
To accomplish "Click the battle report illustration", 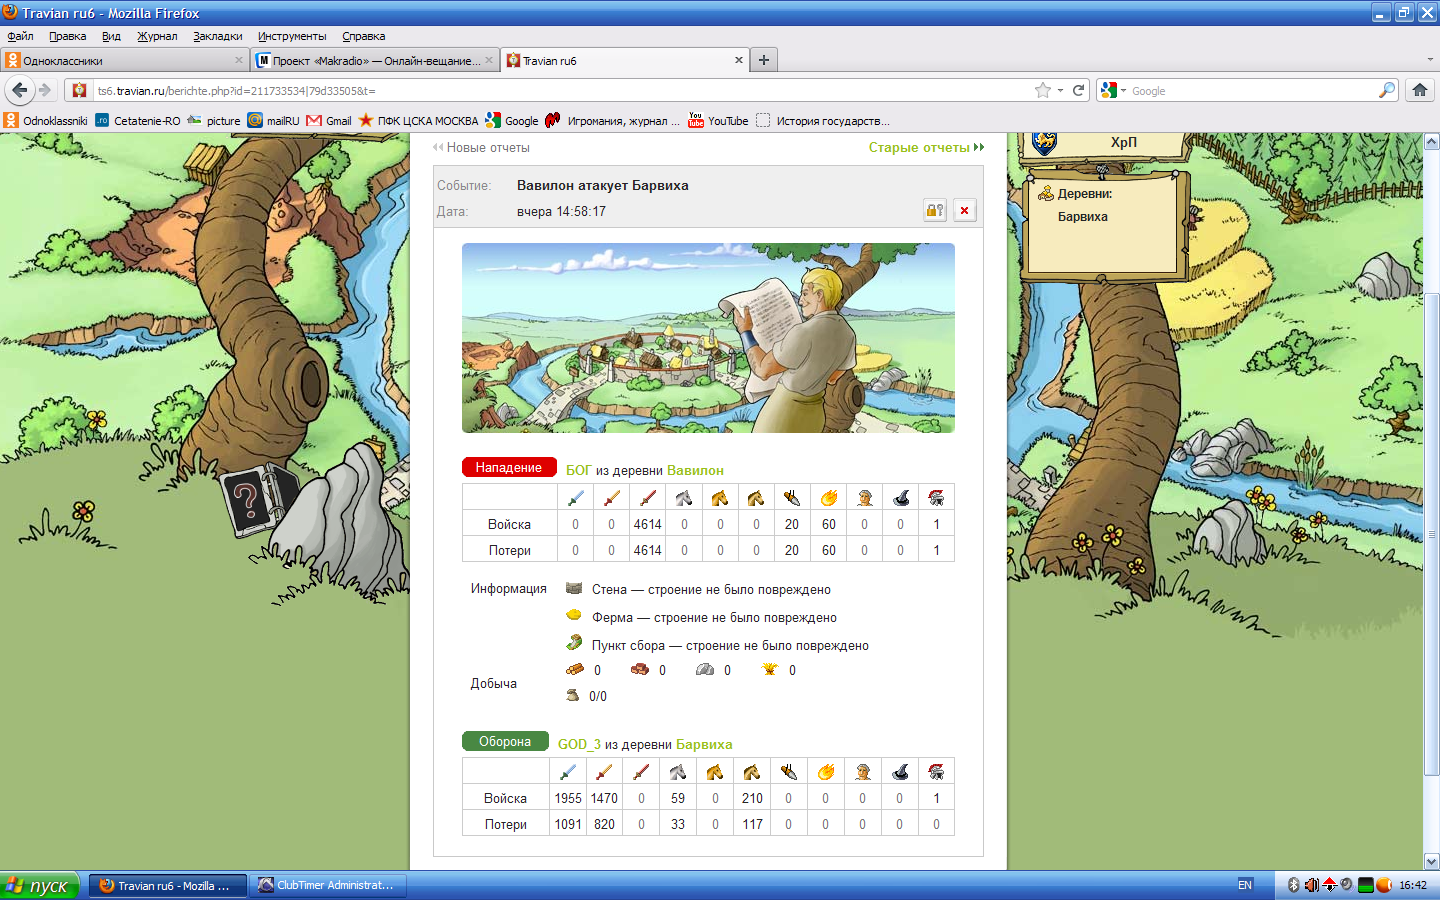I will click(x=708, y=338).
